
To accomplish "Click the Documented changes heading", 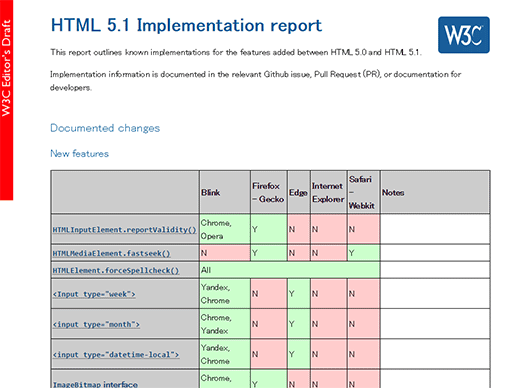I will pyautogui.click(x=105, y=128).
